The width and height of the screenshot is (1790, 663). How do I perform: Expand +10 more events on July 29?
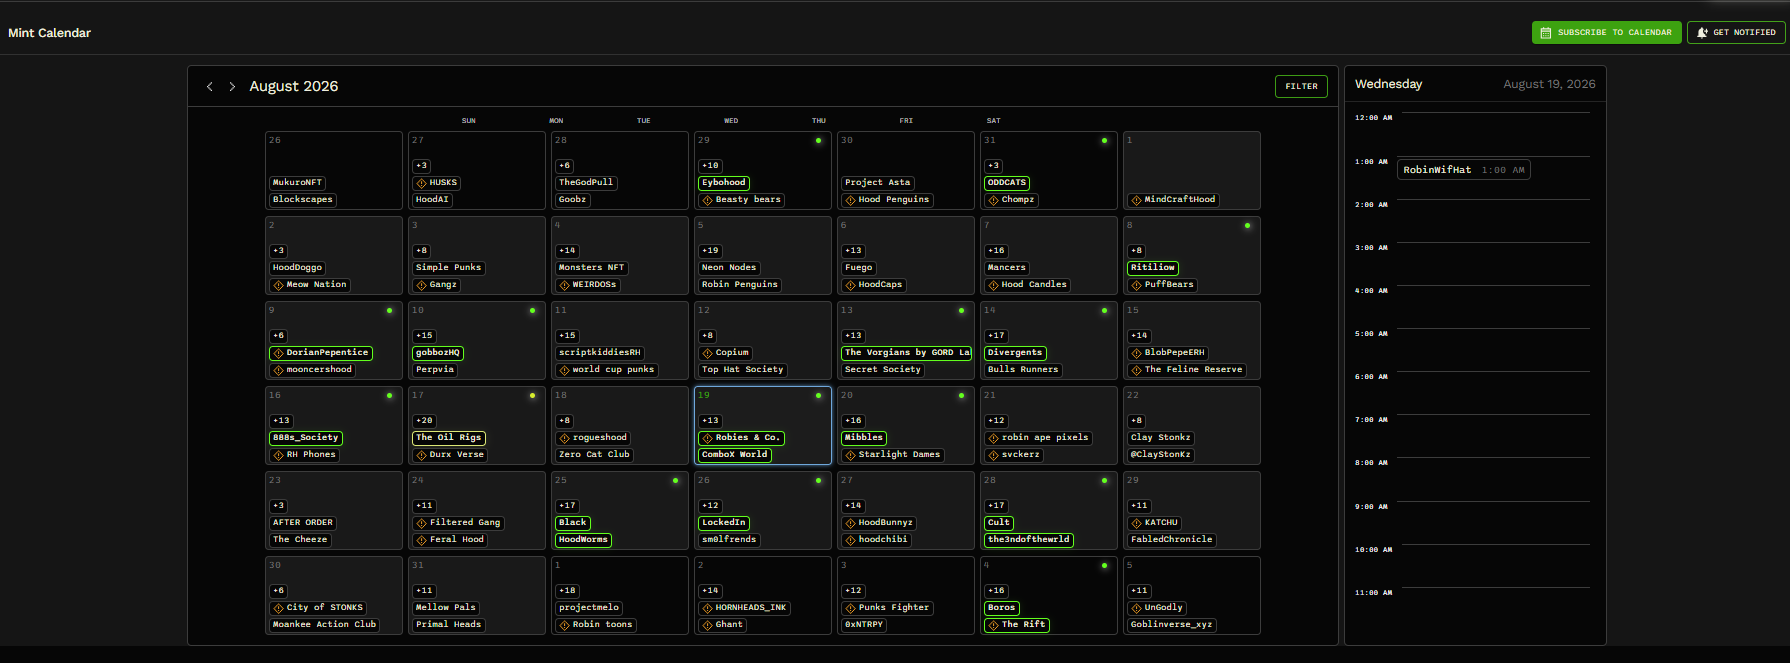pos(710,166)
